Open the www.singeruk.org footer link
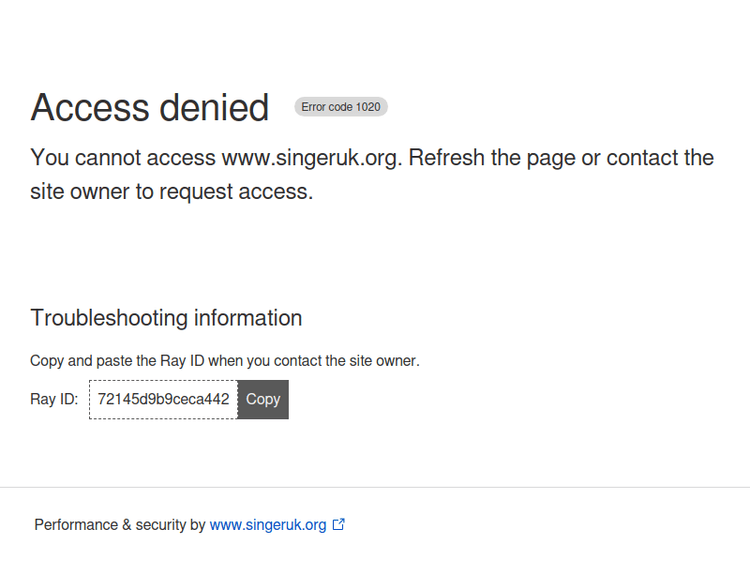The image size is (750, 563). (268, 525)
